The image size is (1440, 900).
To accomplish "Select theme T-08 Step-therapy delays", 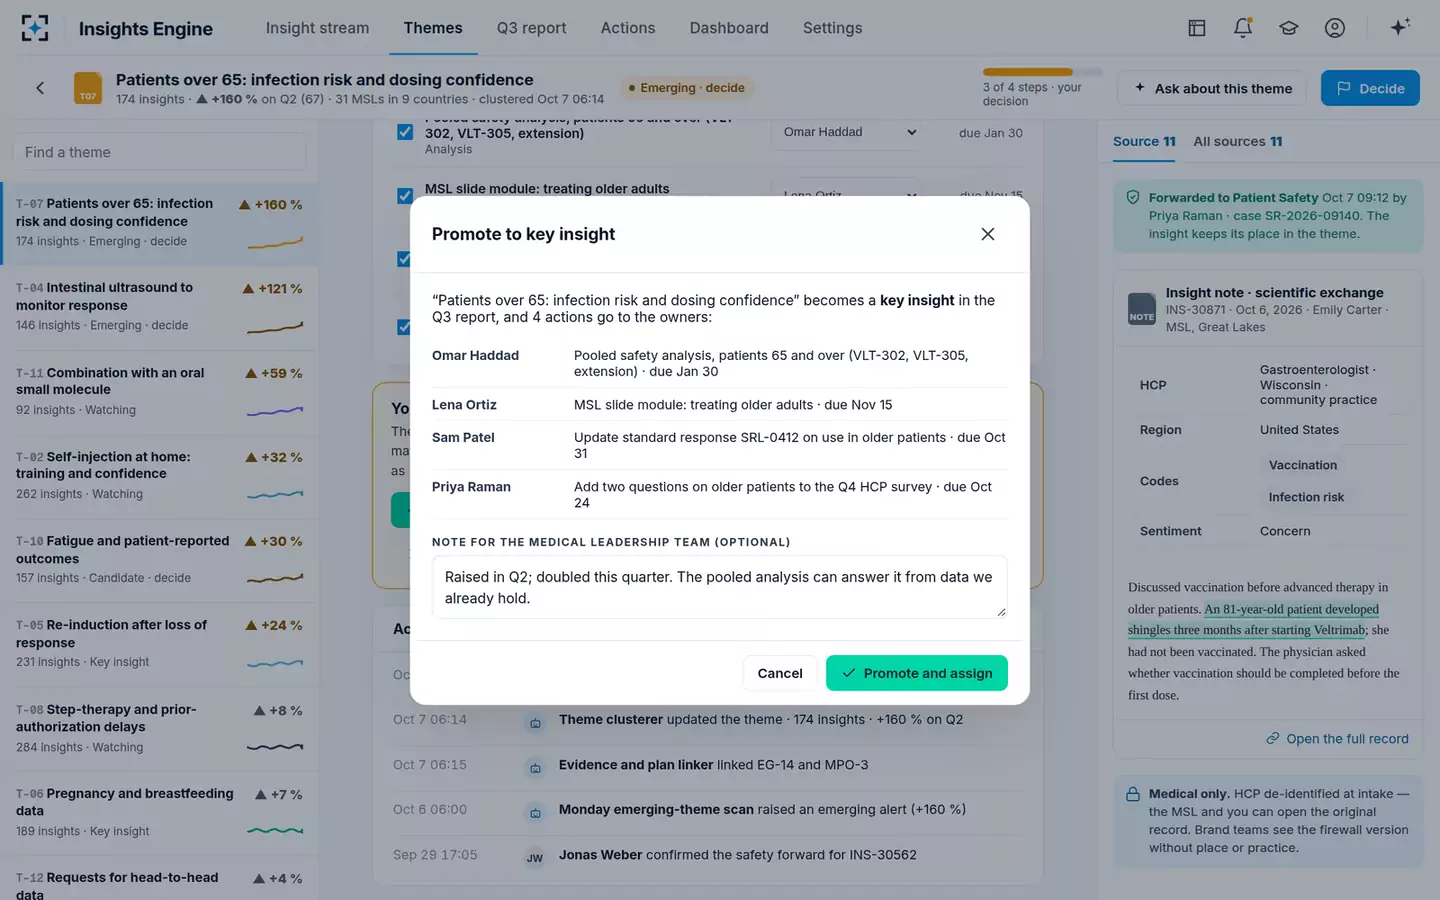I will click(x=160, y=728).
